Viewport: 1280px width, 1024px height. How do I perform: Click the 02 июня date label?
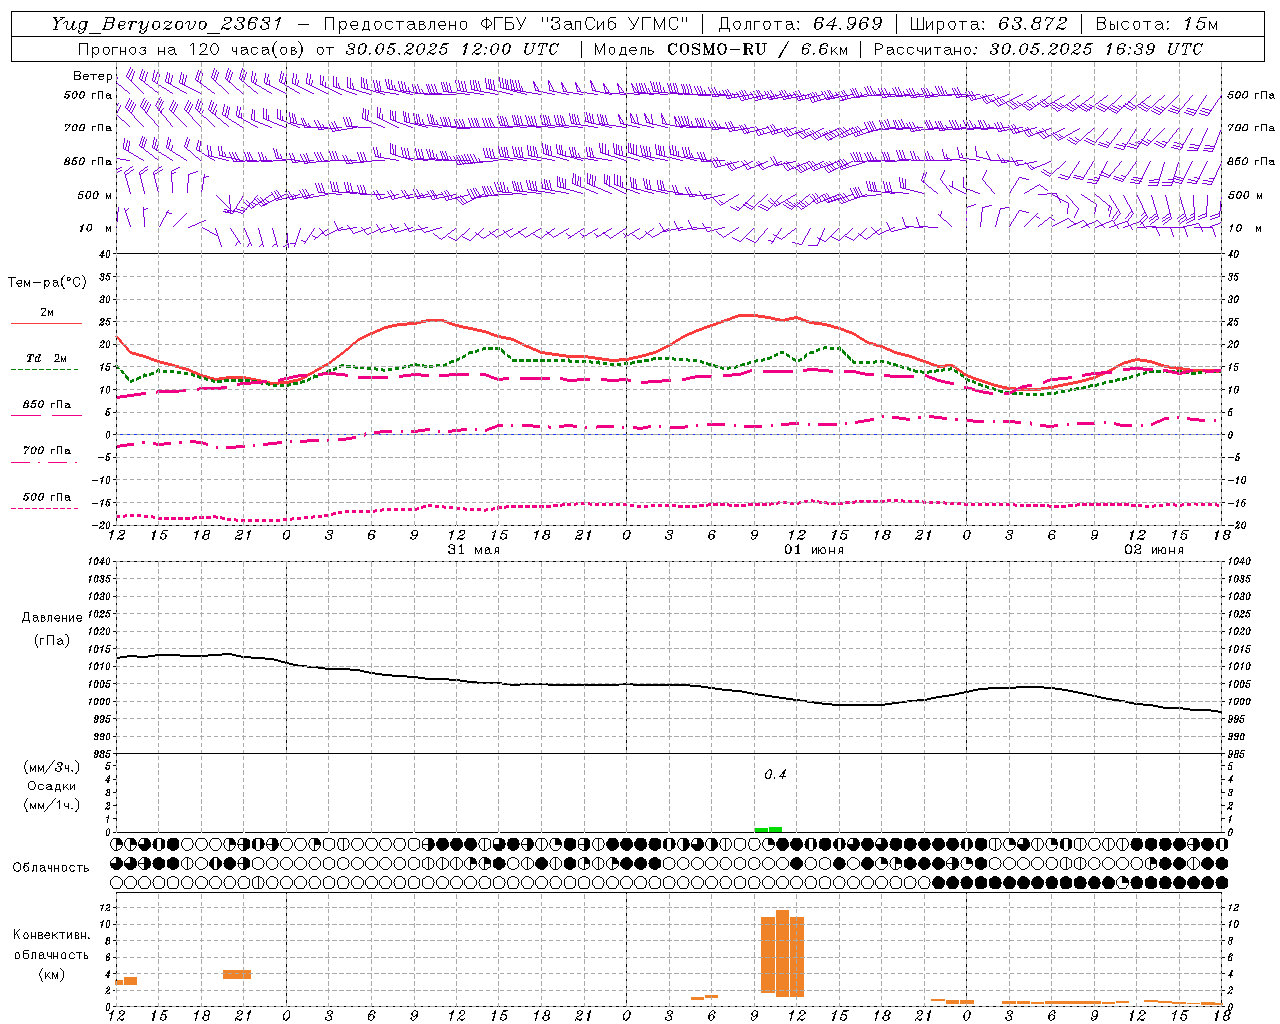(1153, 550)
